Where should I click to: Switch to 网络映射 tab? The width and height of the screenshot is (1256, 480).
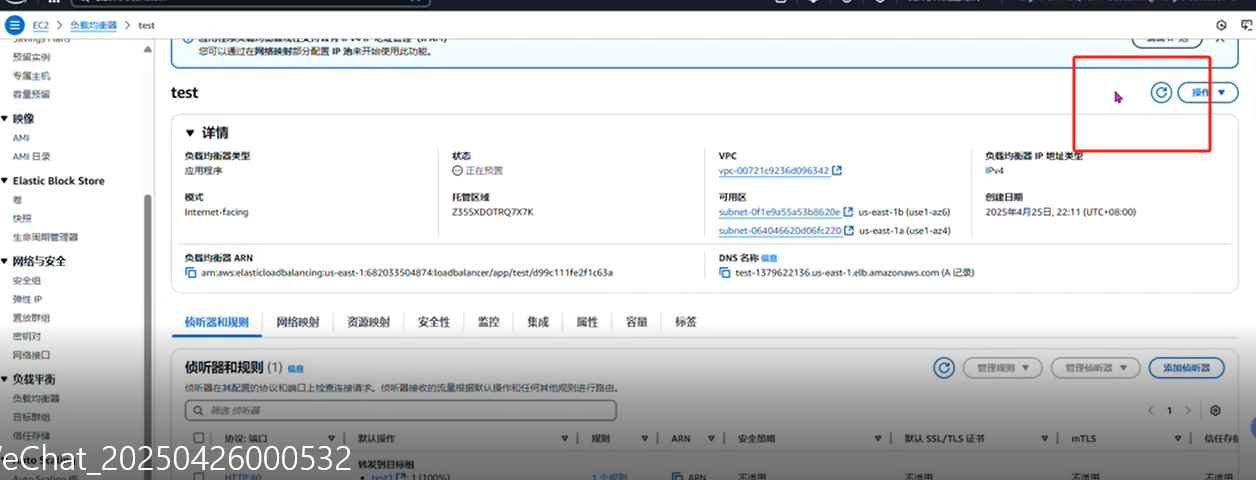coord(298,322)
